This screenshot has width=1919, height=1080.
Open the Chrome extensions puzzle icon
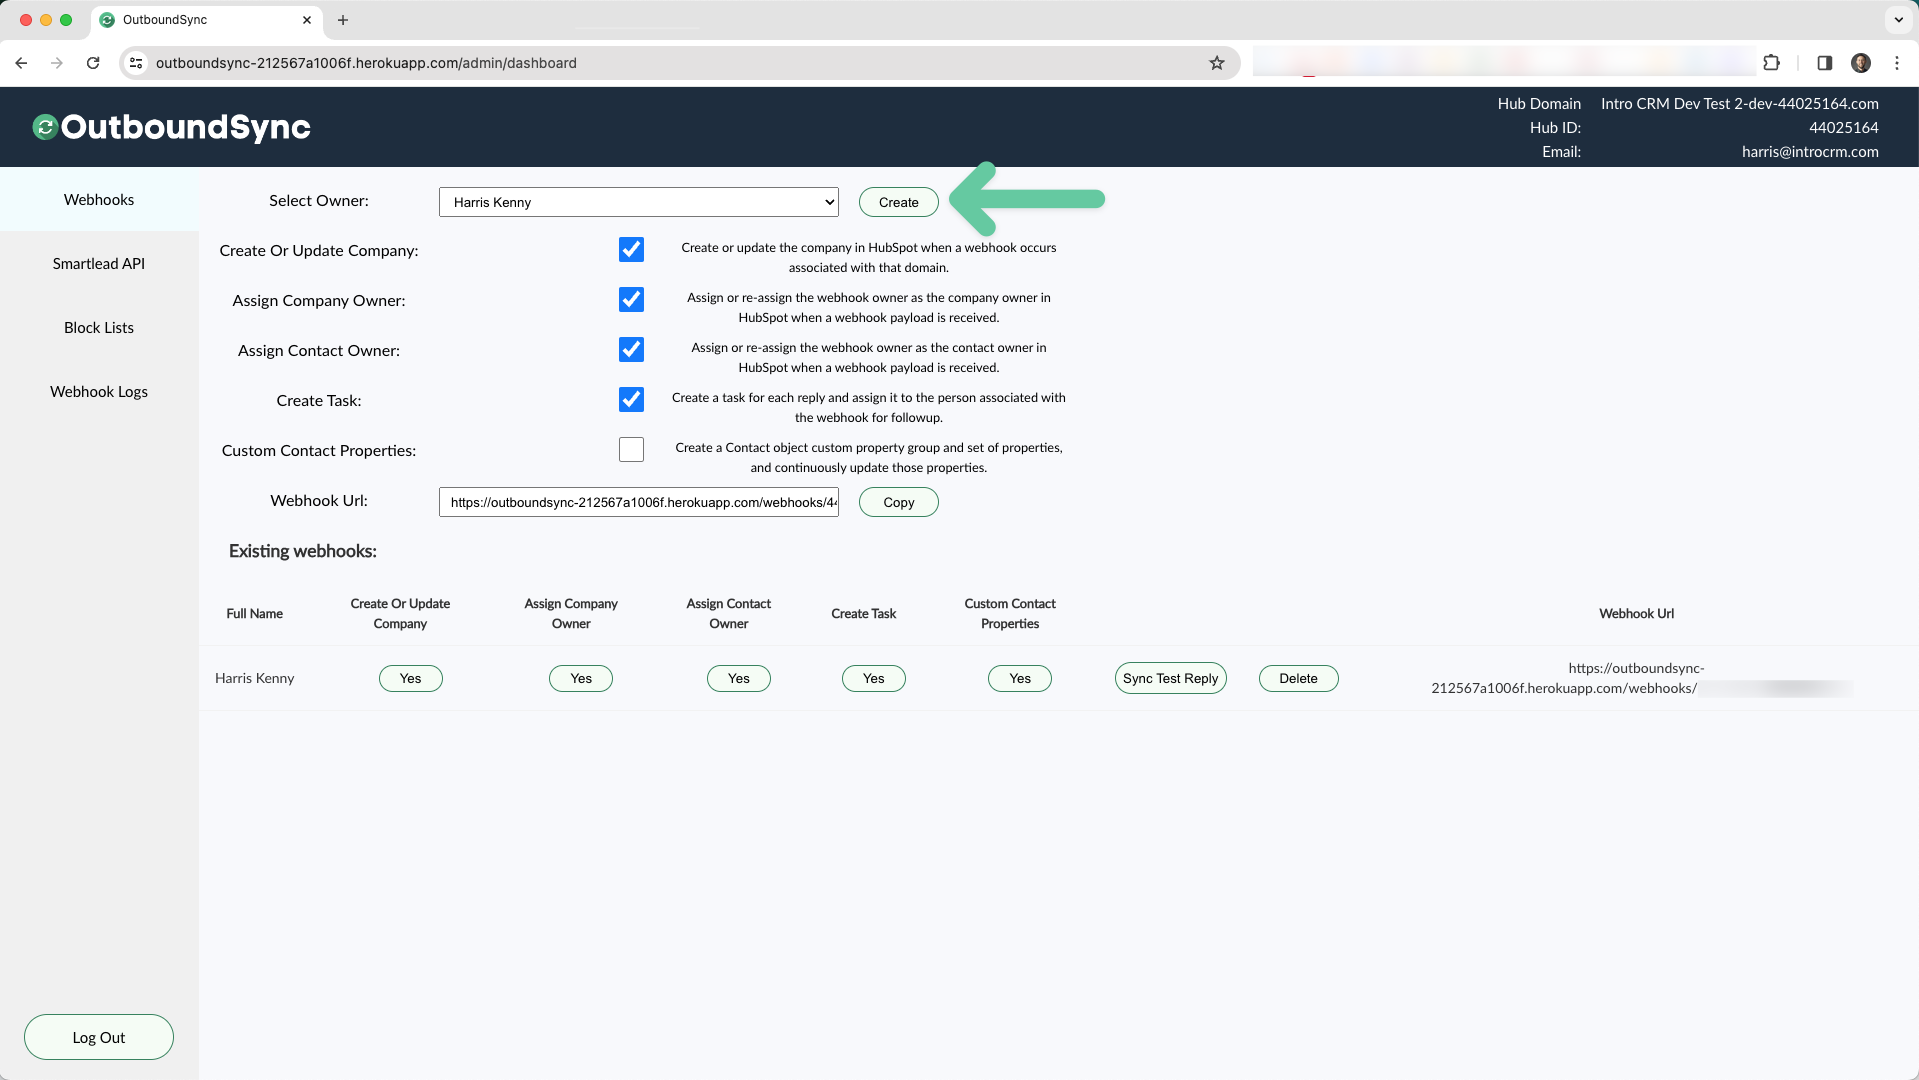[x=1772, y=63]
